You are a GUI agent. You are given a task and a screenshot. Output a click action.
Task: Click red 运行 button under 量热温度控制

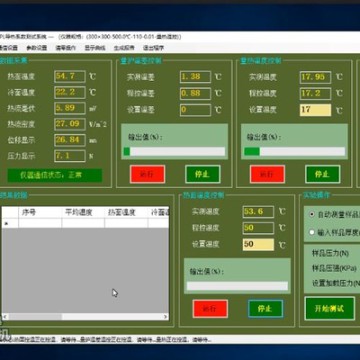click(x=267, y=174)
